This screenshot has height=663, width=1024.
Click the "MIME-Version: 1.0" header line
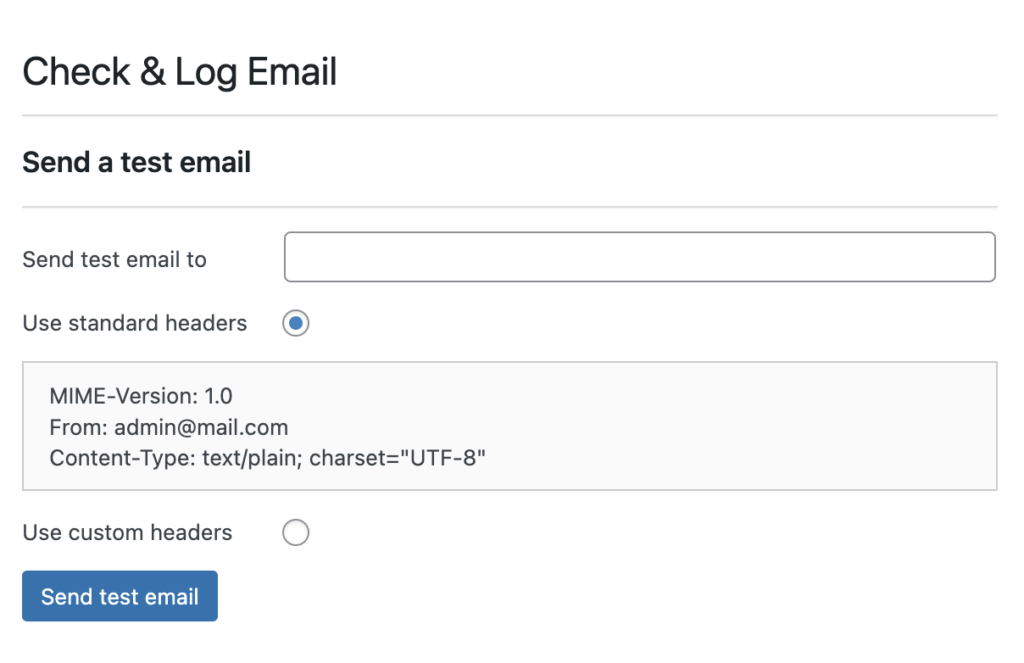coord(141,396)
